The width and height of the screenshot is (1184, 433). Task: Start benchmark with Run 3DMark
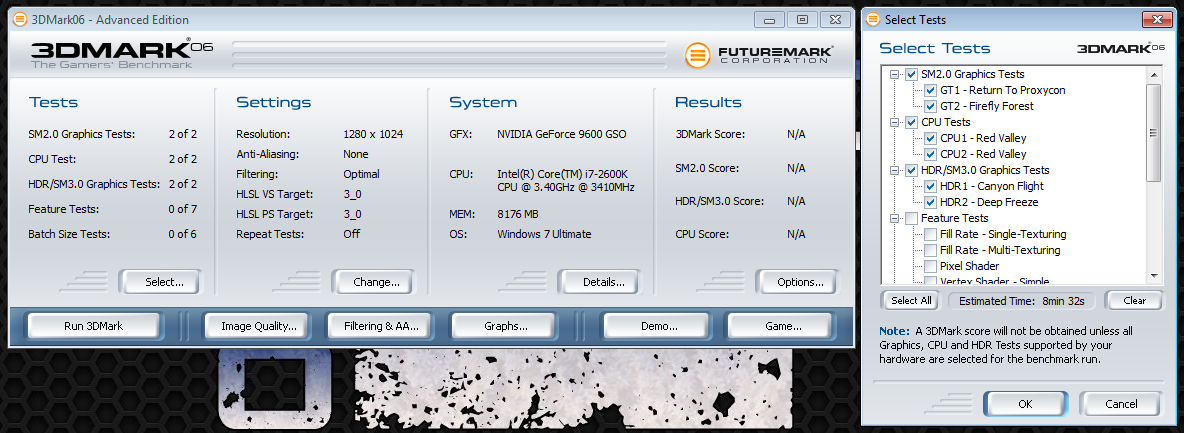[94, 326]
